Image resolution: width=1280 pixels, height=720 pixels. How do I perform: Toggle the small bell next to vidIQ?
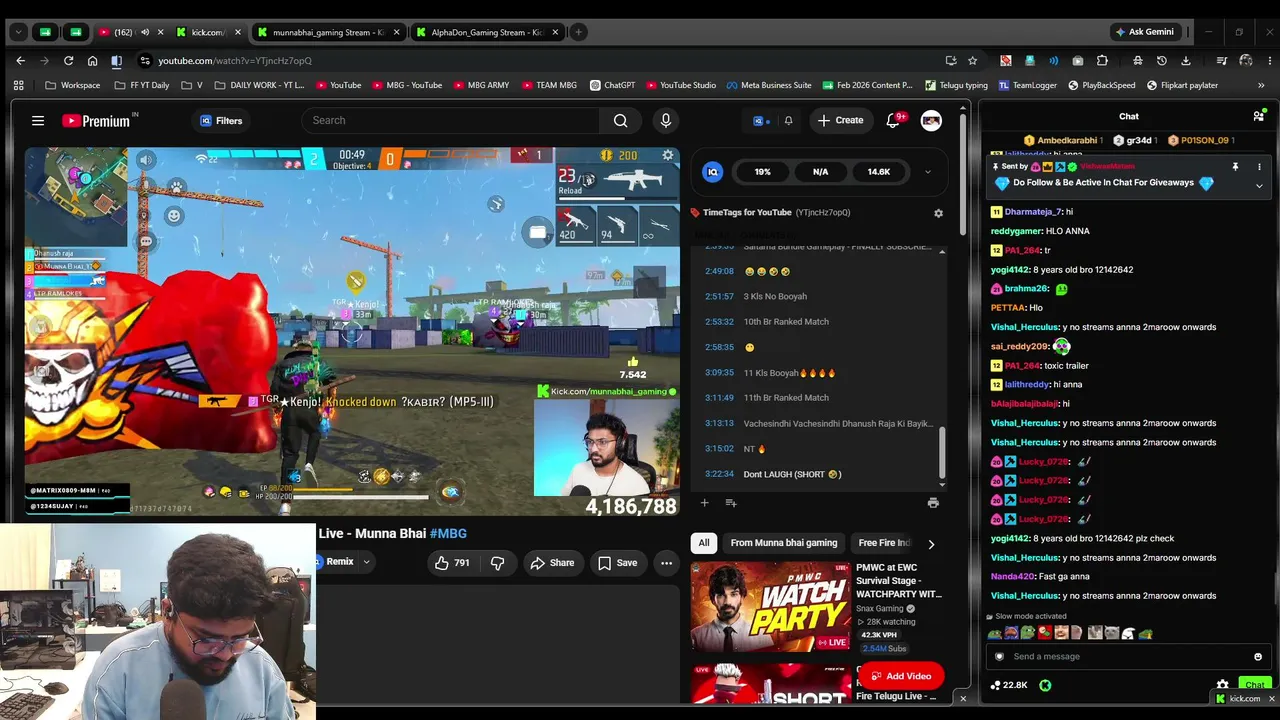point(788,121)
